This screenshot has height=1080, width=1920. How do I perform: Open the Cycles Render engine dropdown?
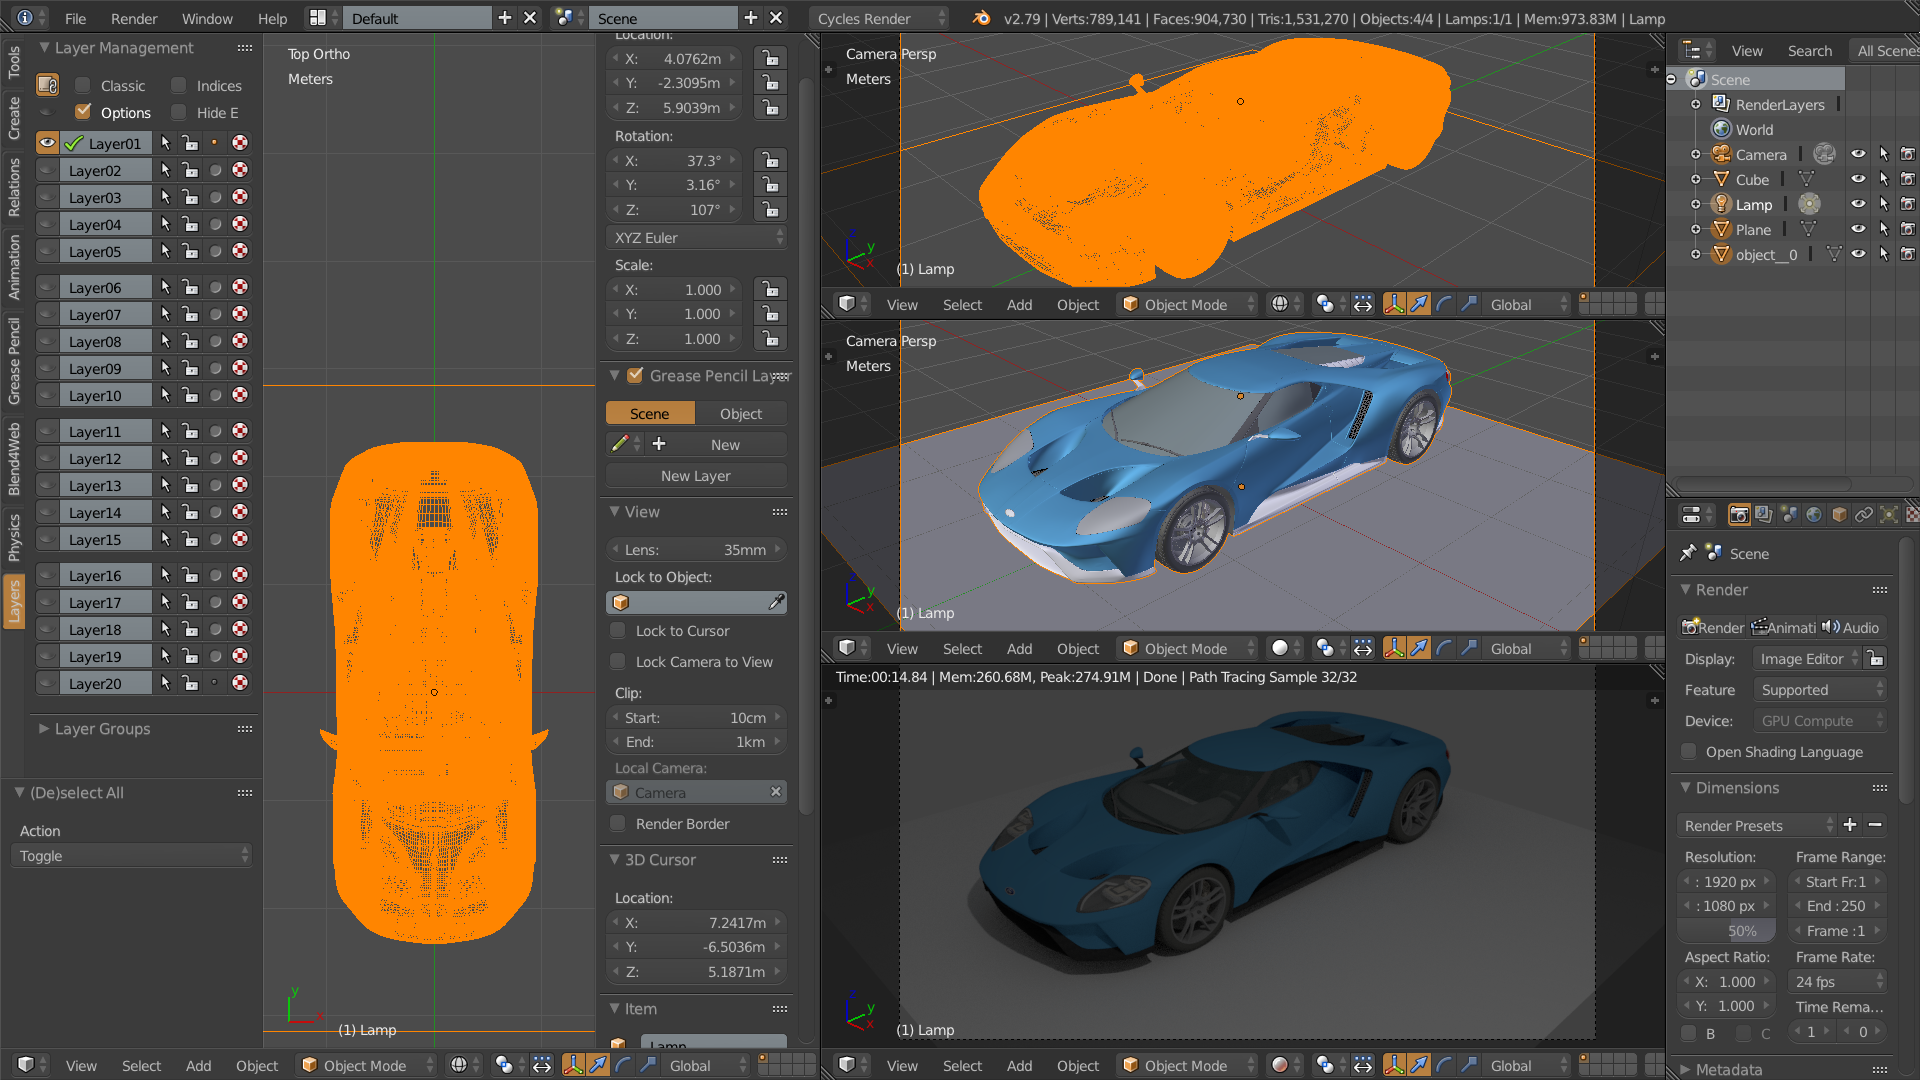(x=879, y=18)
